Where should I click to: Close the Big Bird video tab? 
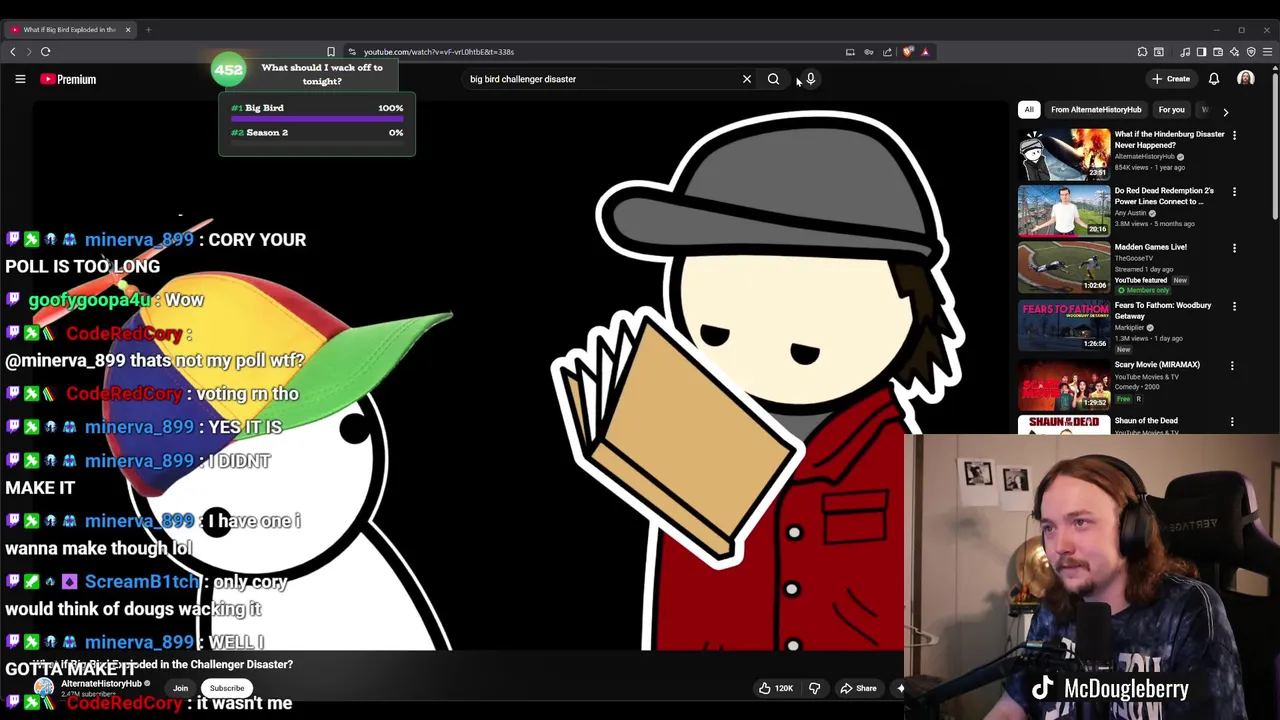(x=128, y=30)
